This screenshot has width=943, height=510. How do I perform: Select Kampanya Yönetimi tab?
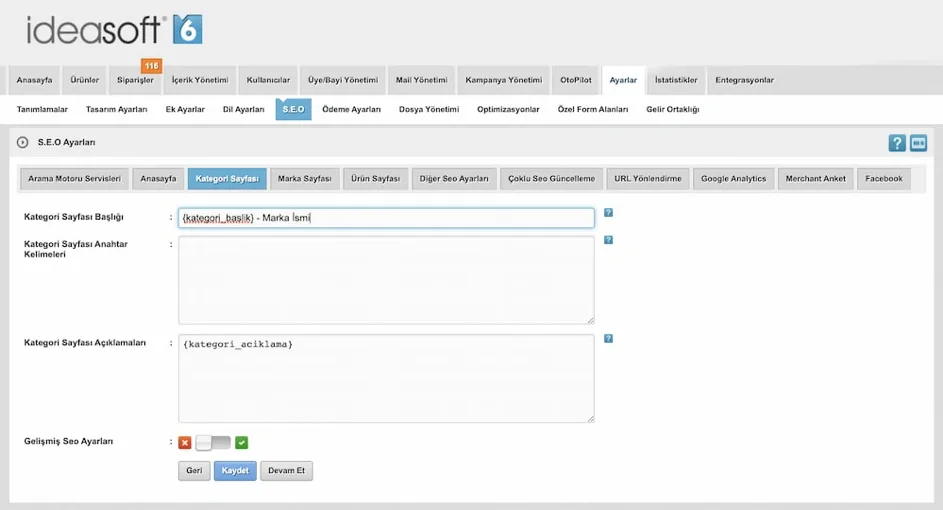tap(503, 80)
